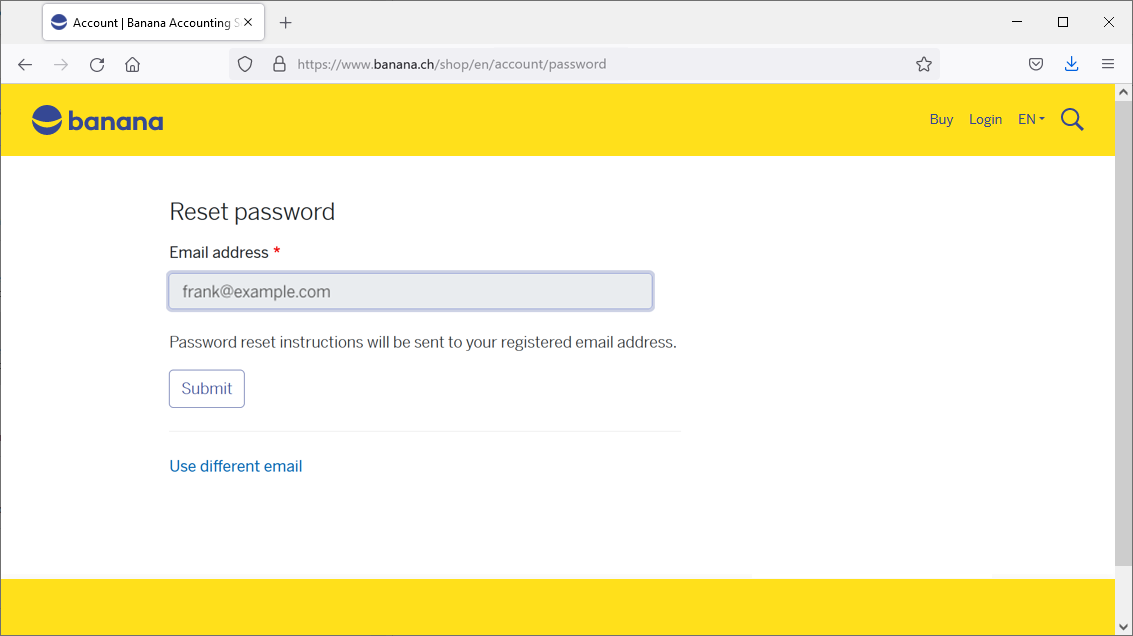Image resolution: width=1133 pixels, height=636 pixels.
Task: Click the Use different email link
Action: click(x=236, y=466)
